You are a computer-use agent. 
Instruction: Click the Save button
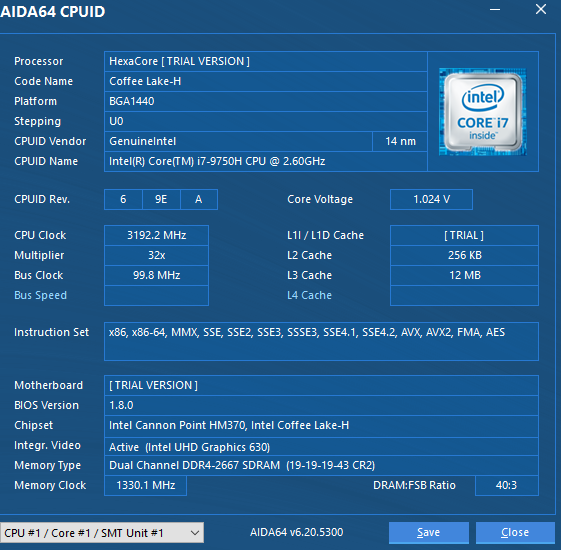click(x=429, y=533)
